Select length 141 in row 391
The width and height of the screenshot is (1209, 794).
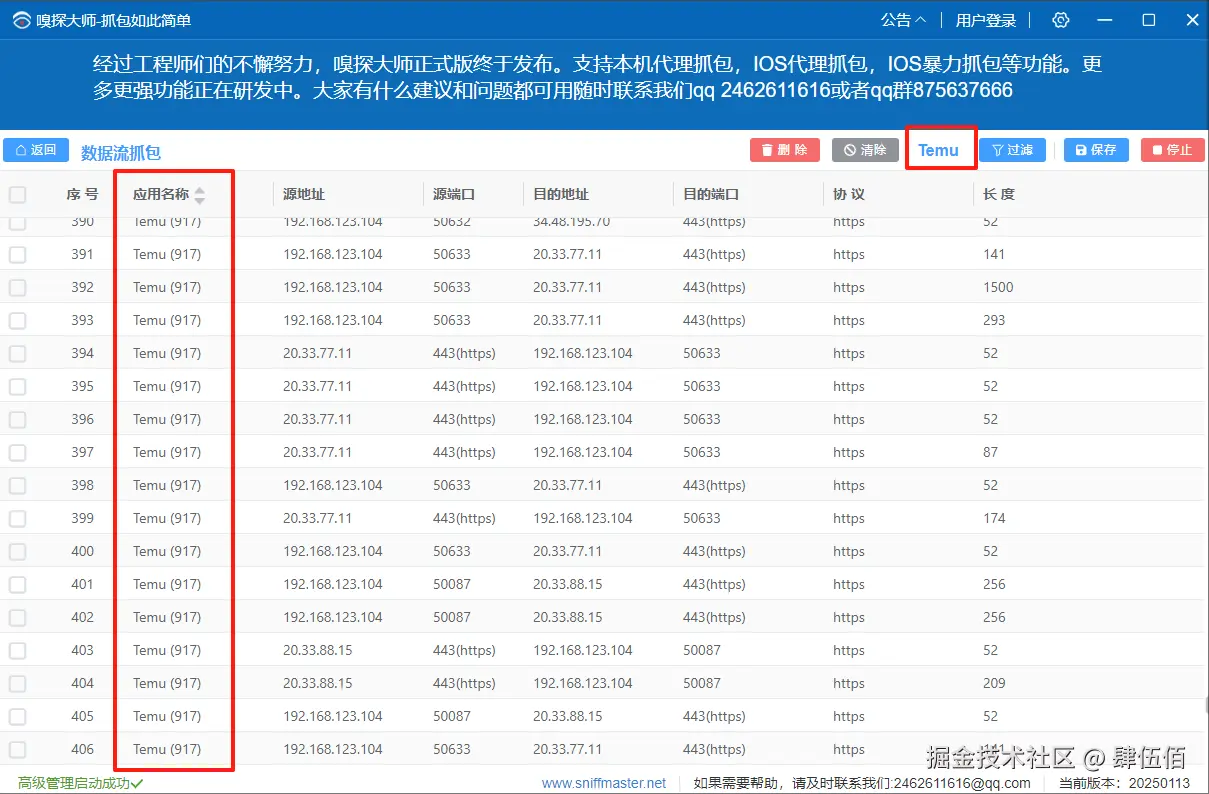coord(994,254)
